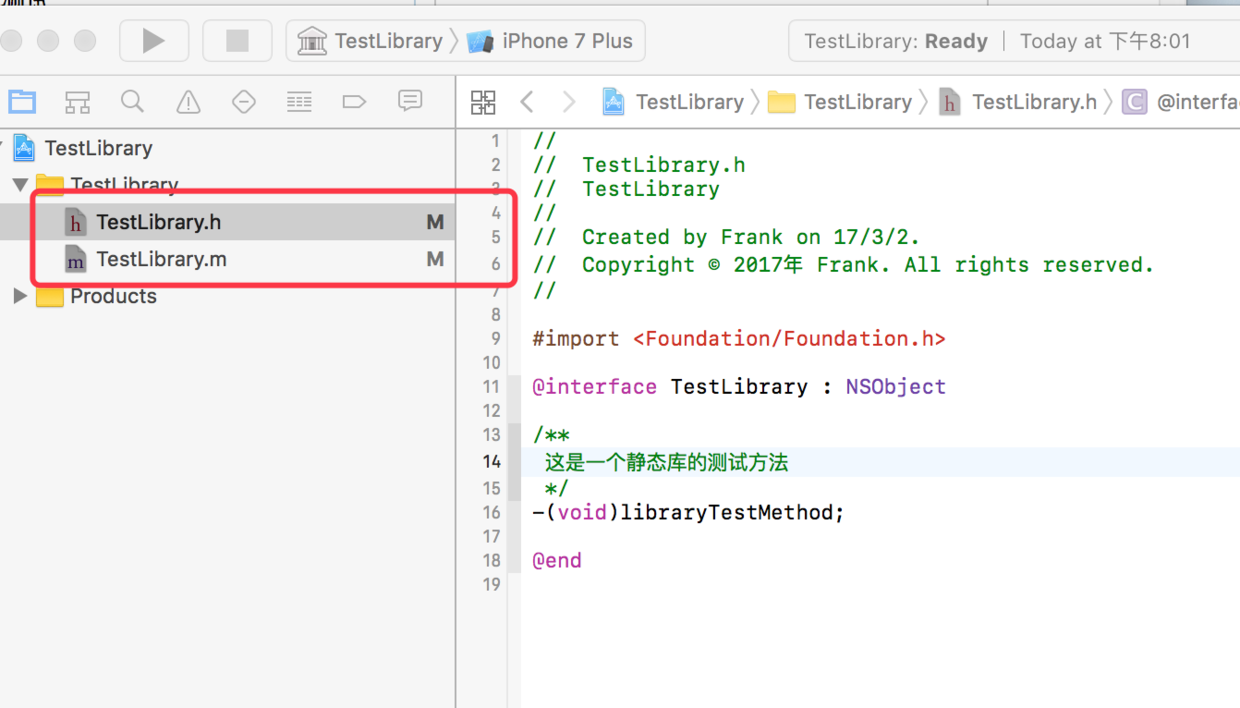Click the h file icon of TestLibrary.h

[x=76, y=222]
